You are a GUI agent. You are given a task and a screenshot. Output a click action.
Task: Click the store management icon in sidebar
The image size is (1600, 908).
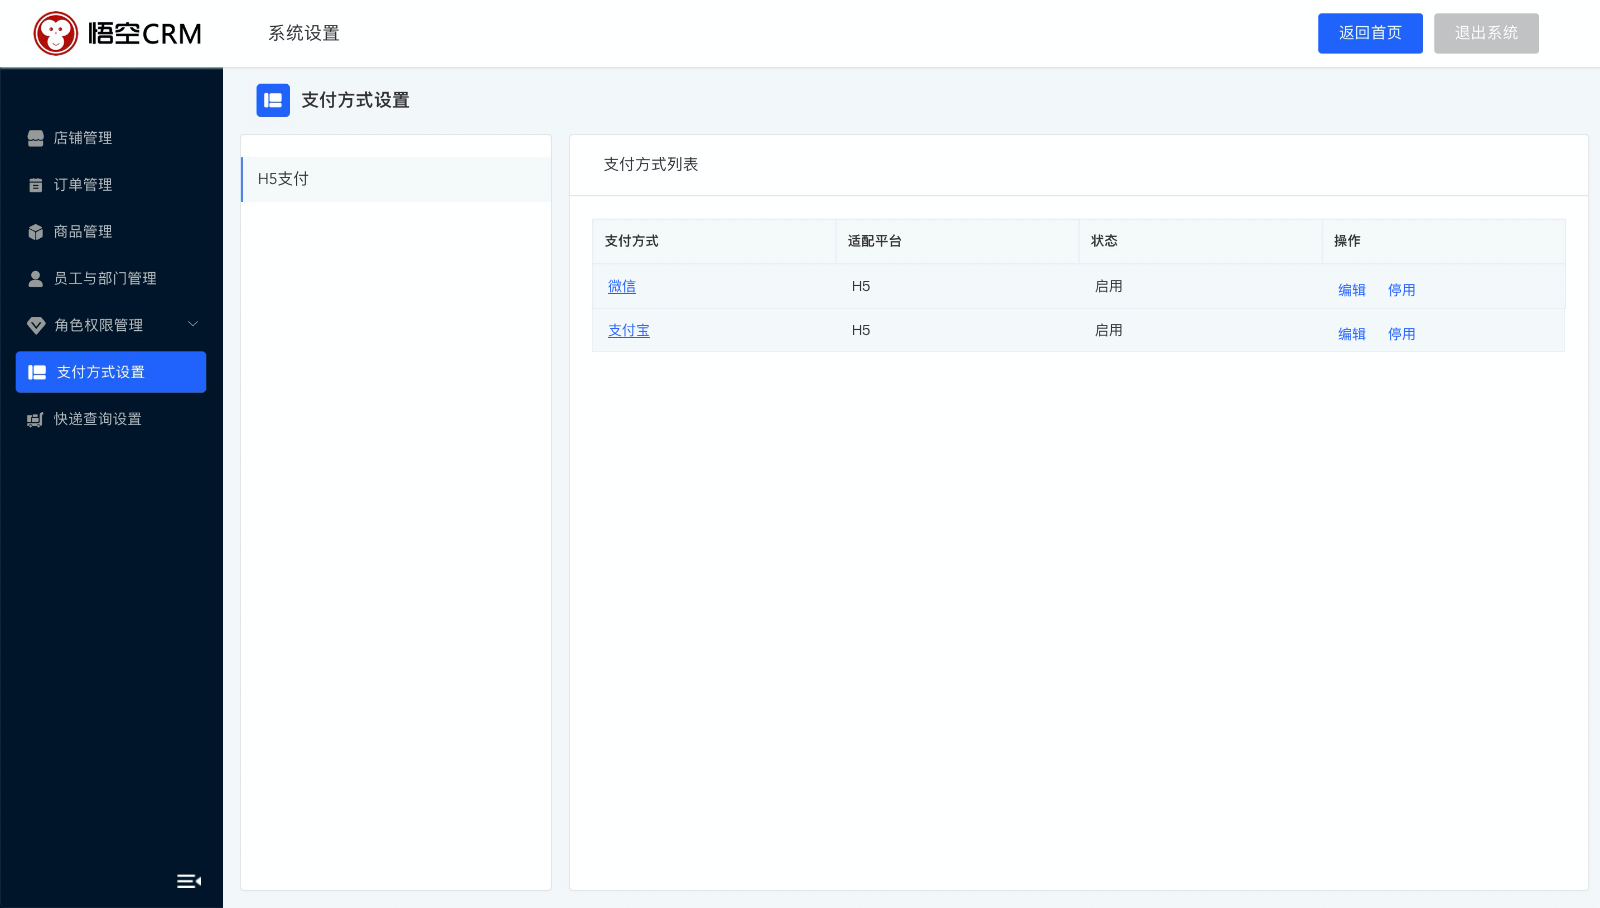(36, 138)
